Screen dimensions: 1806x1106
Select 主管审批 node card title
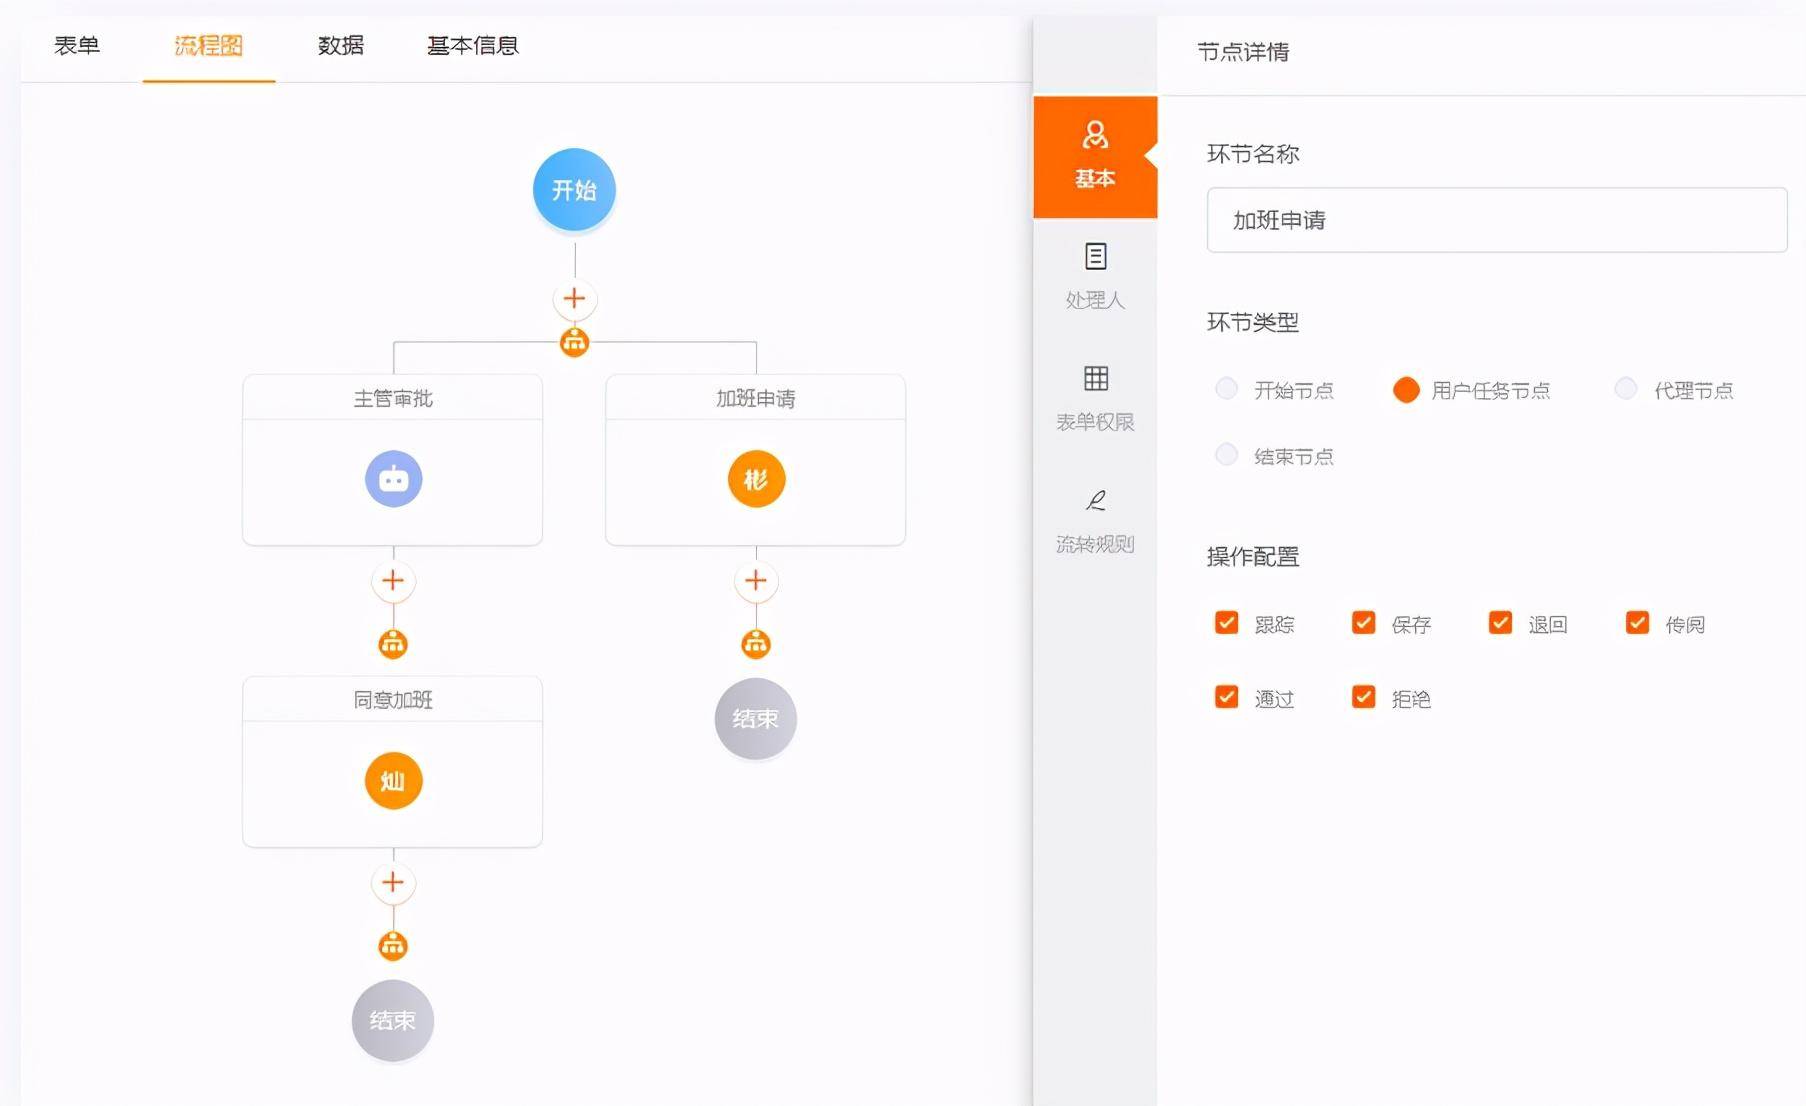[x=393, y=398]
